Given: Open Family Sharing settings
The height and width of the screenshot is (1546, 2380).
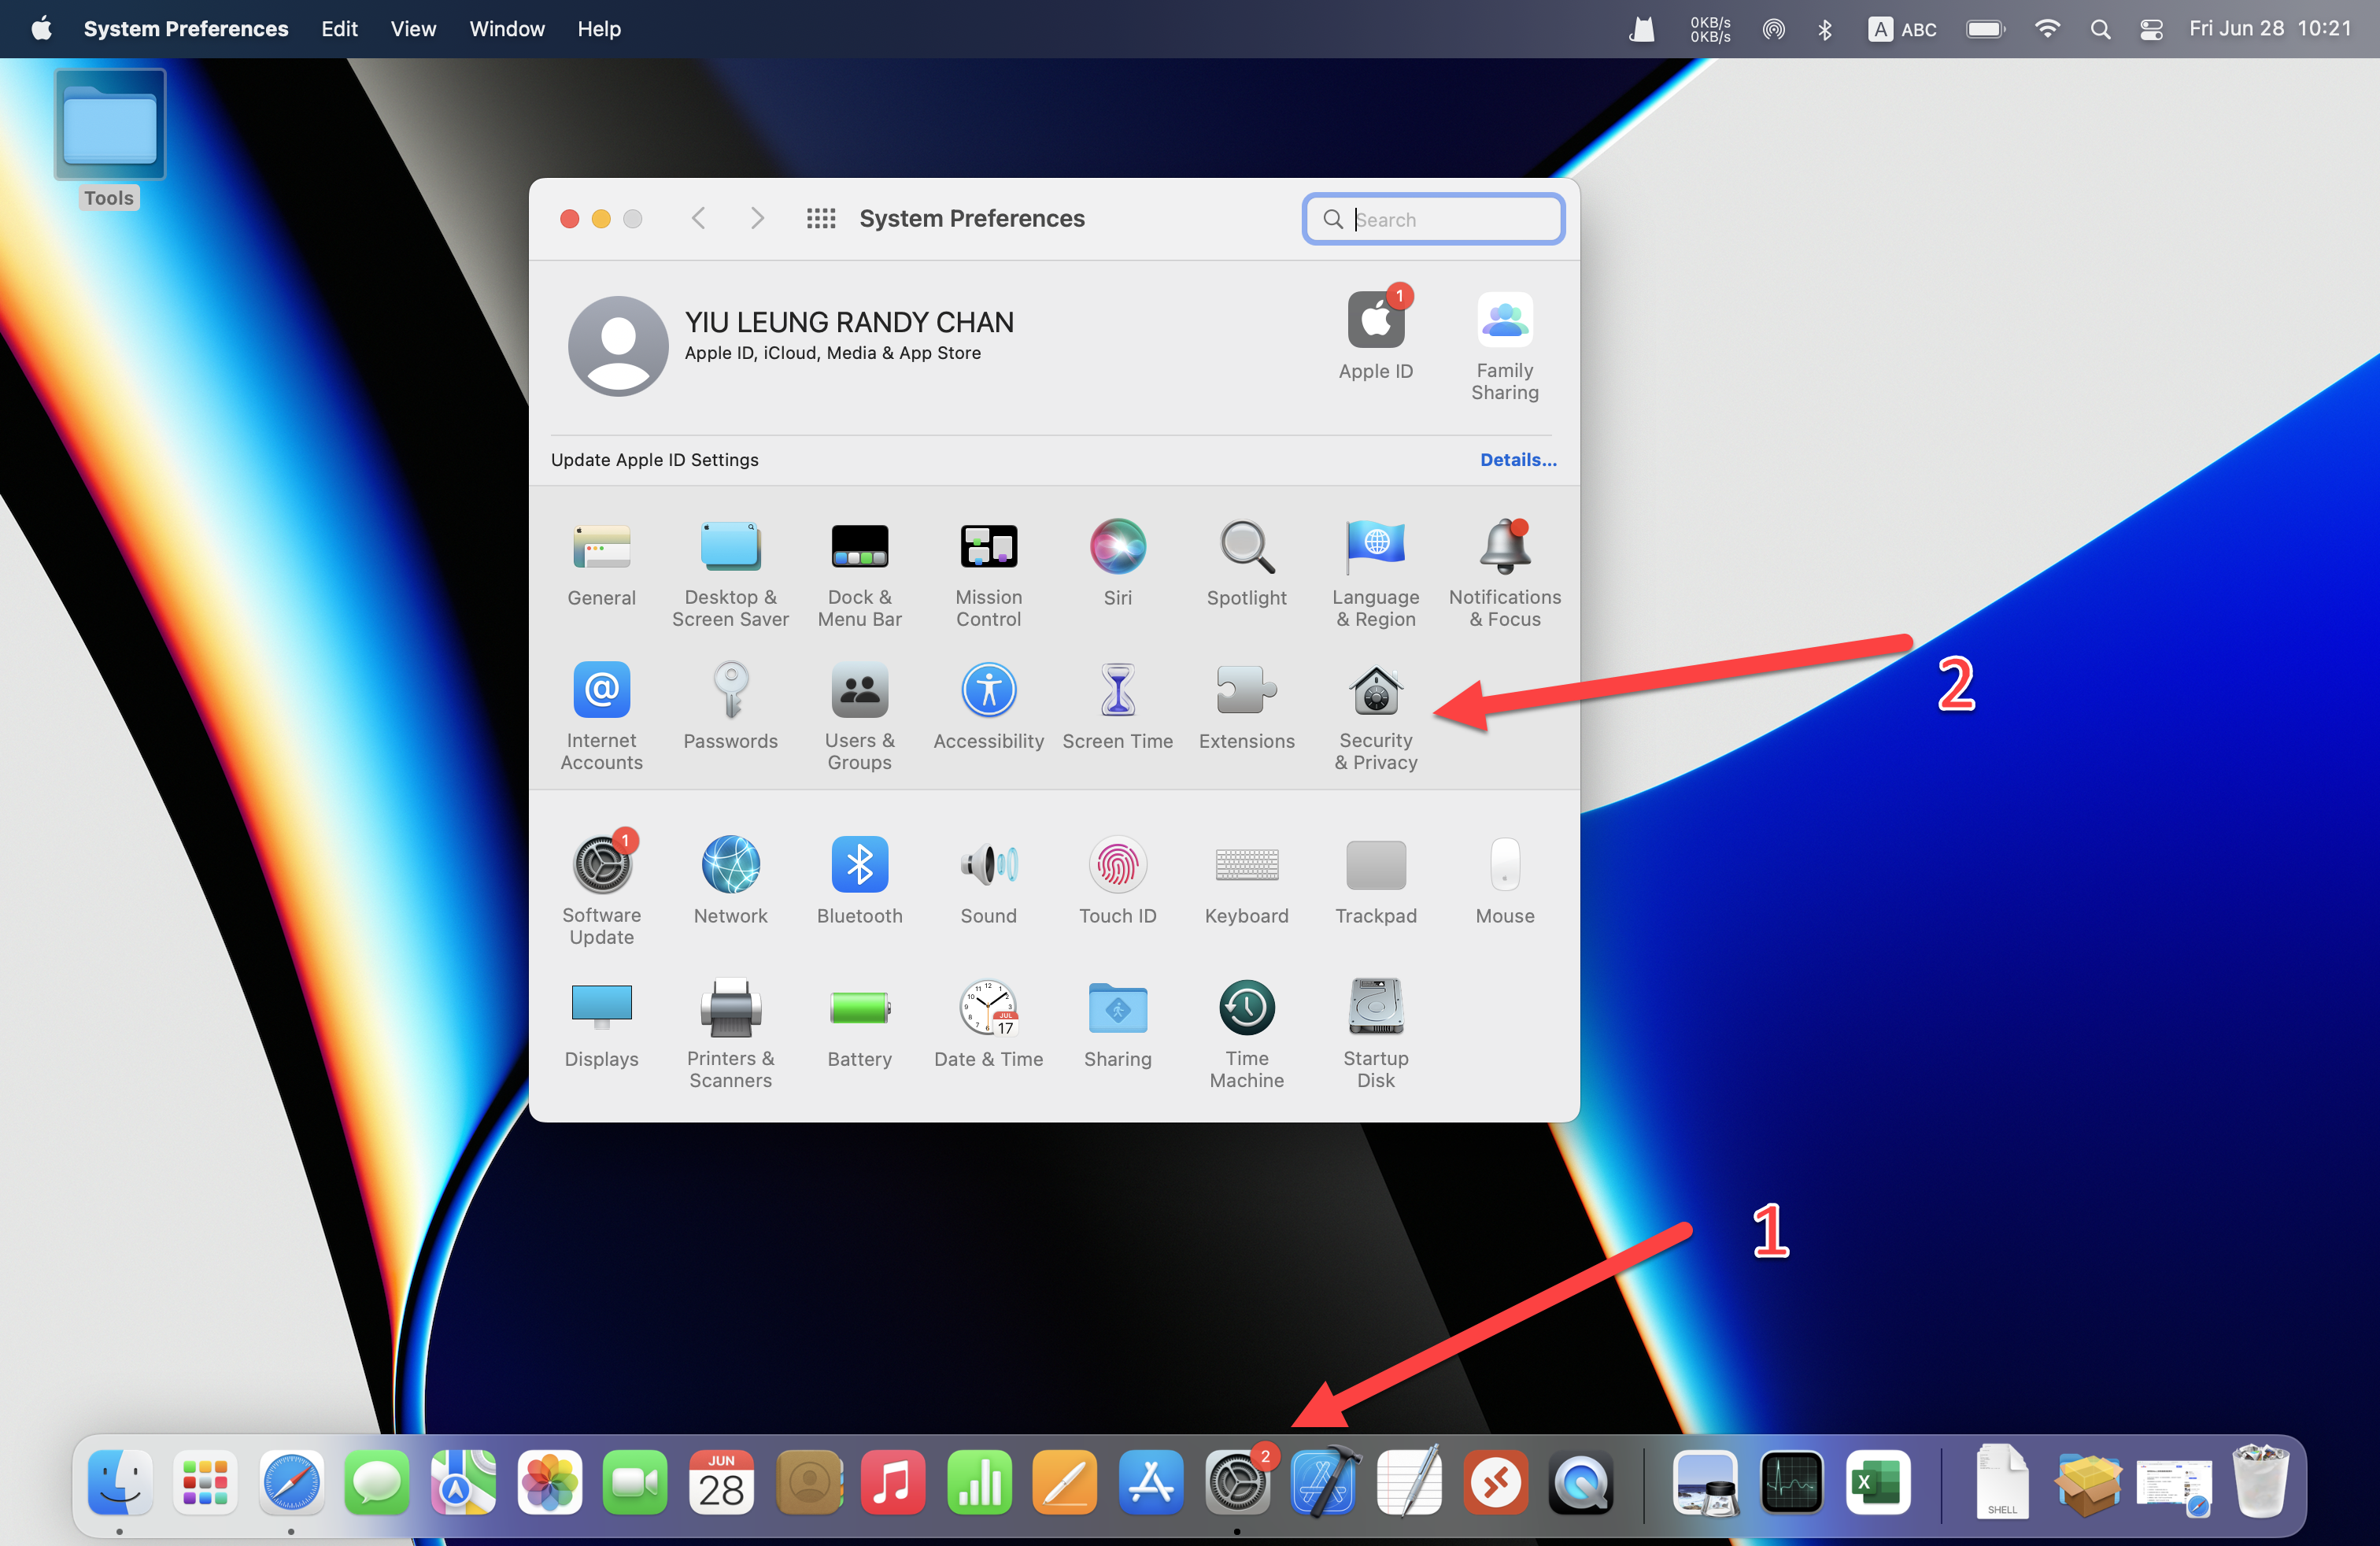Looking at the screenshot, I should click(1504, 322).
